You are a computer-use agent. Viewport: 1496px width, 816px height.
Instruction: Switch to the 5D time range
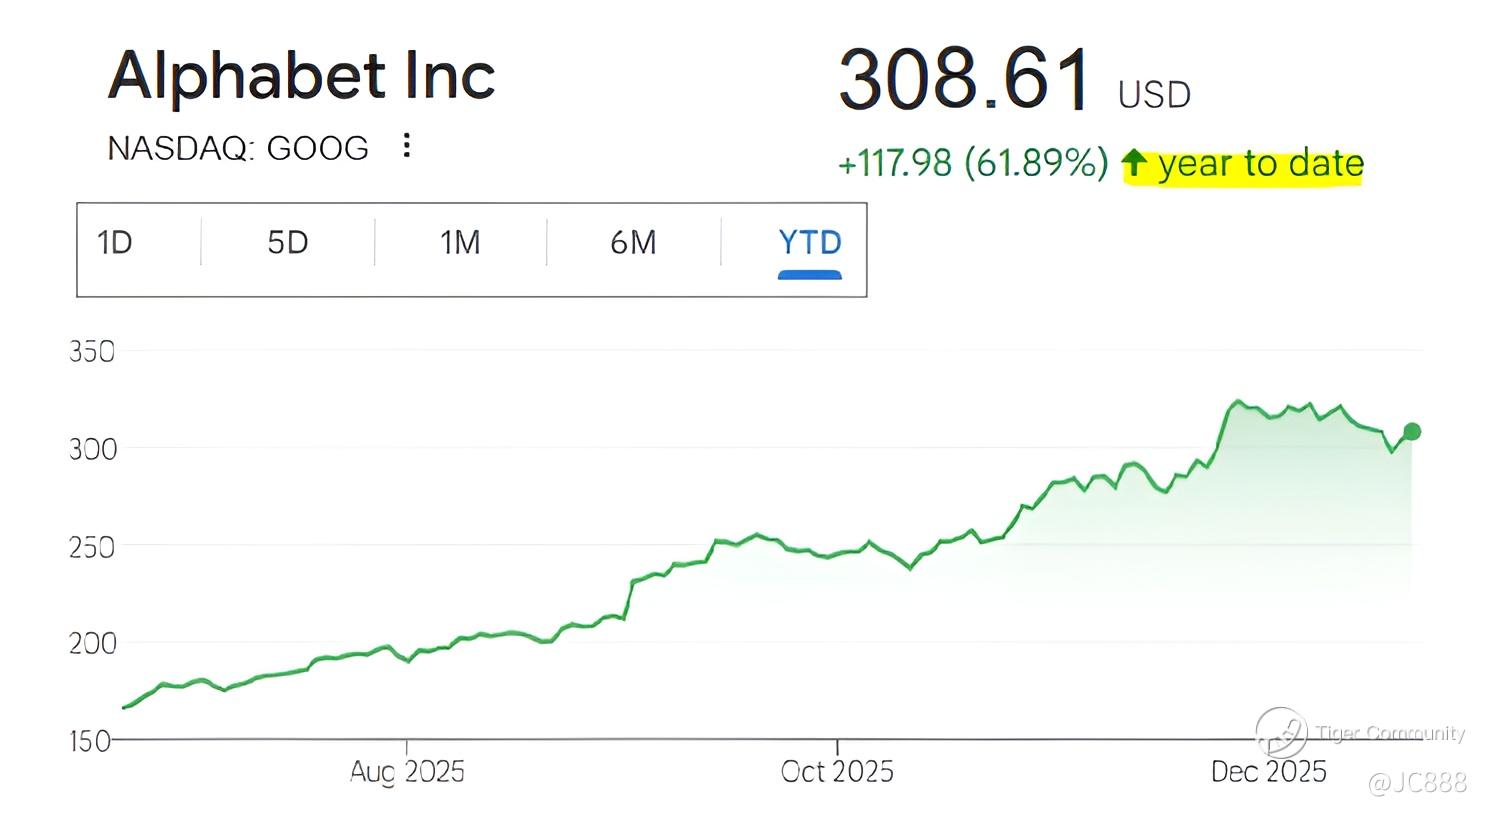pos(287,243)
